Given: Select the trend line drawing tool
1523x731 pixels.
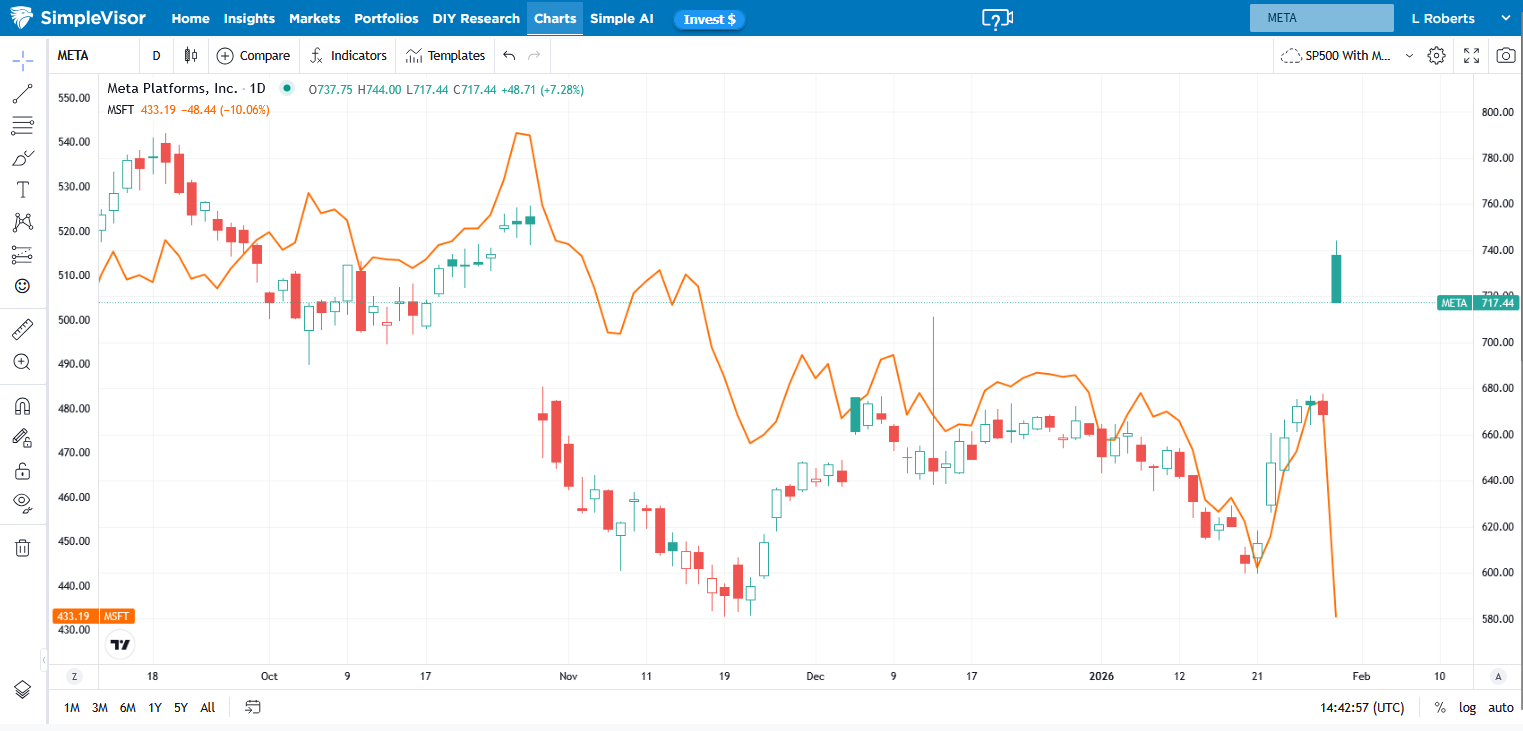Looking at the screenshot, I should [22, 94].
